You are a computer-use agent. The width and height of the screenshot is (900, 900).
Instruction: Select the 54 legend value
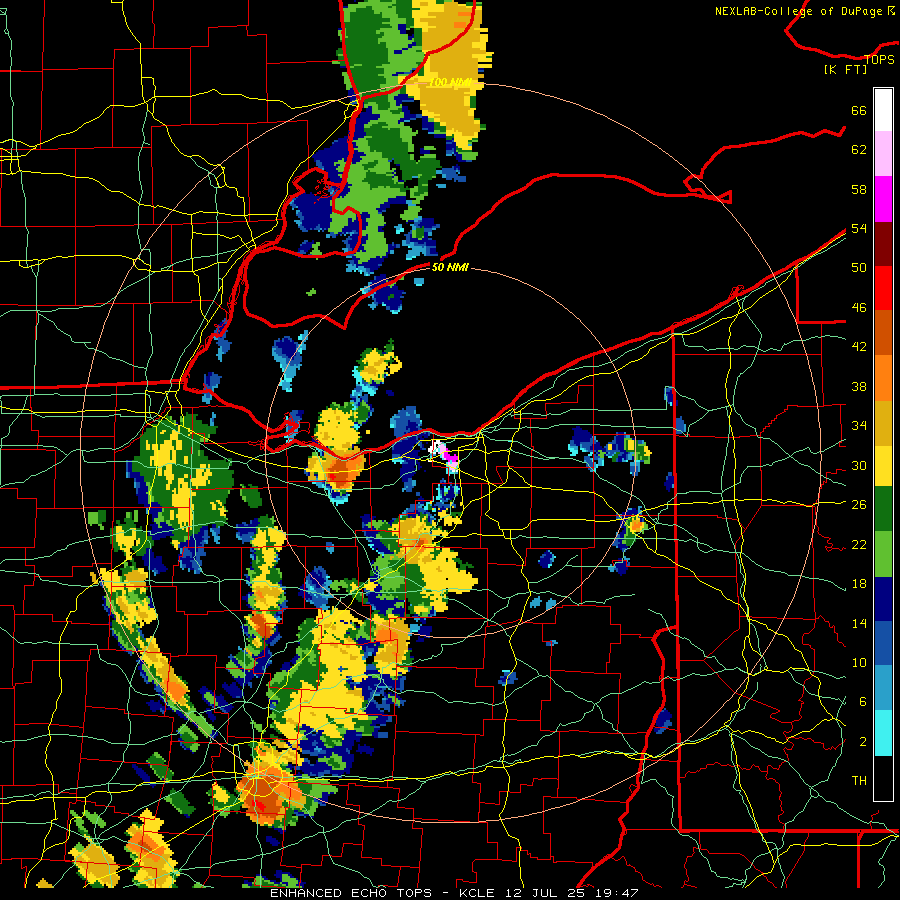click(859, 228)
